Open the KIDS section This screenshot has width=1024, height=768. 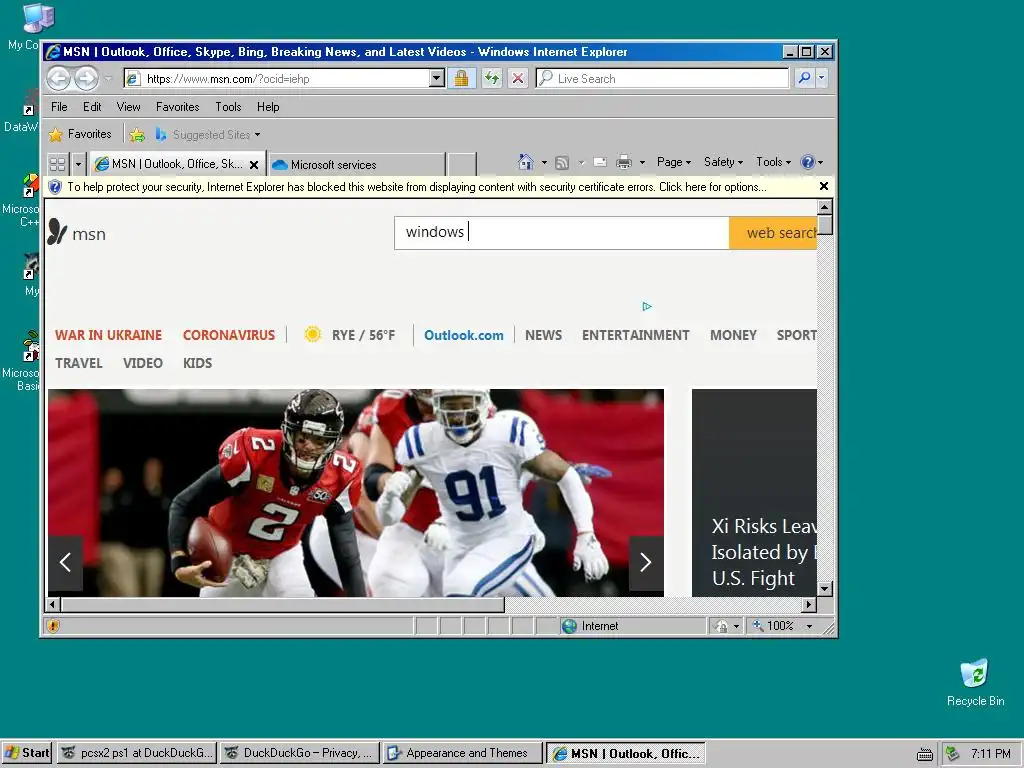[x=197, y=363]
